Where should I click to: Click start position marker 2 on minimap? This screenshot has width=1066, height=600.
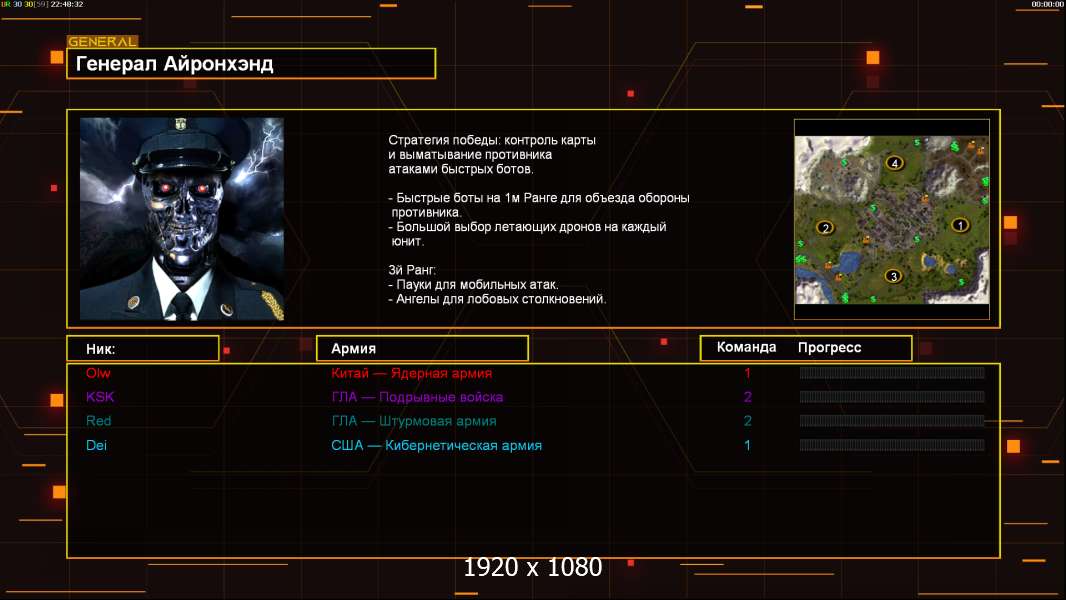coord(825,228)
